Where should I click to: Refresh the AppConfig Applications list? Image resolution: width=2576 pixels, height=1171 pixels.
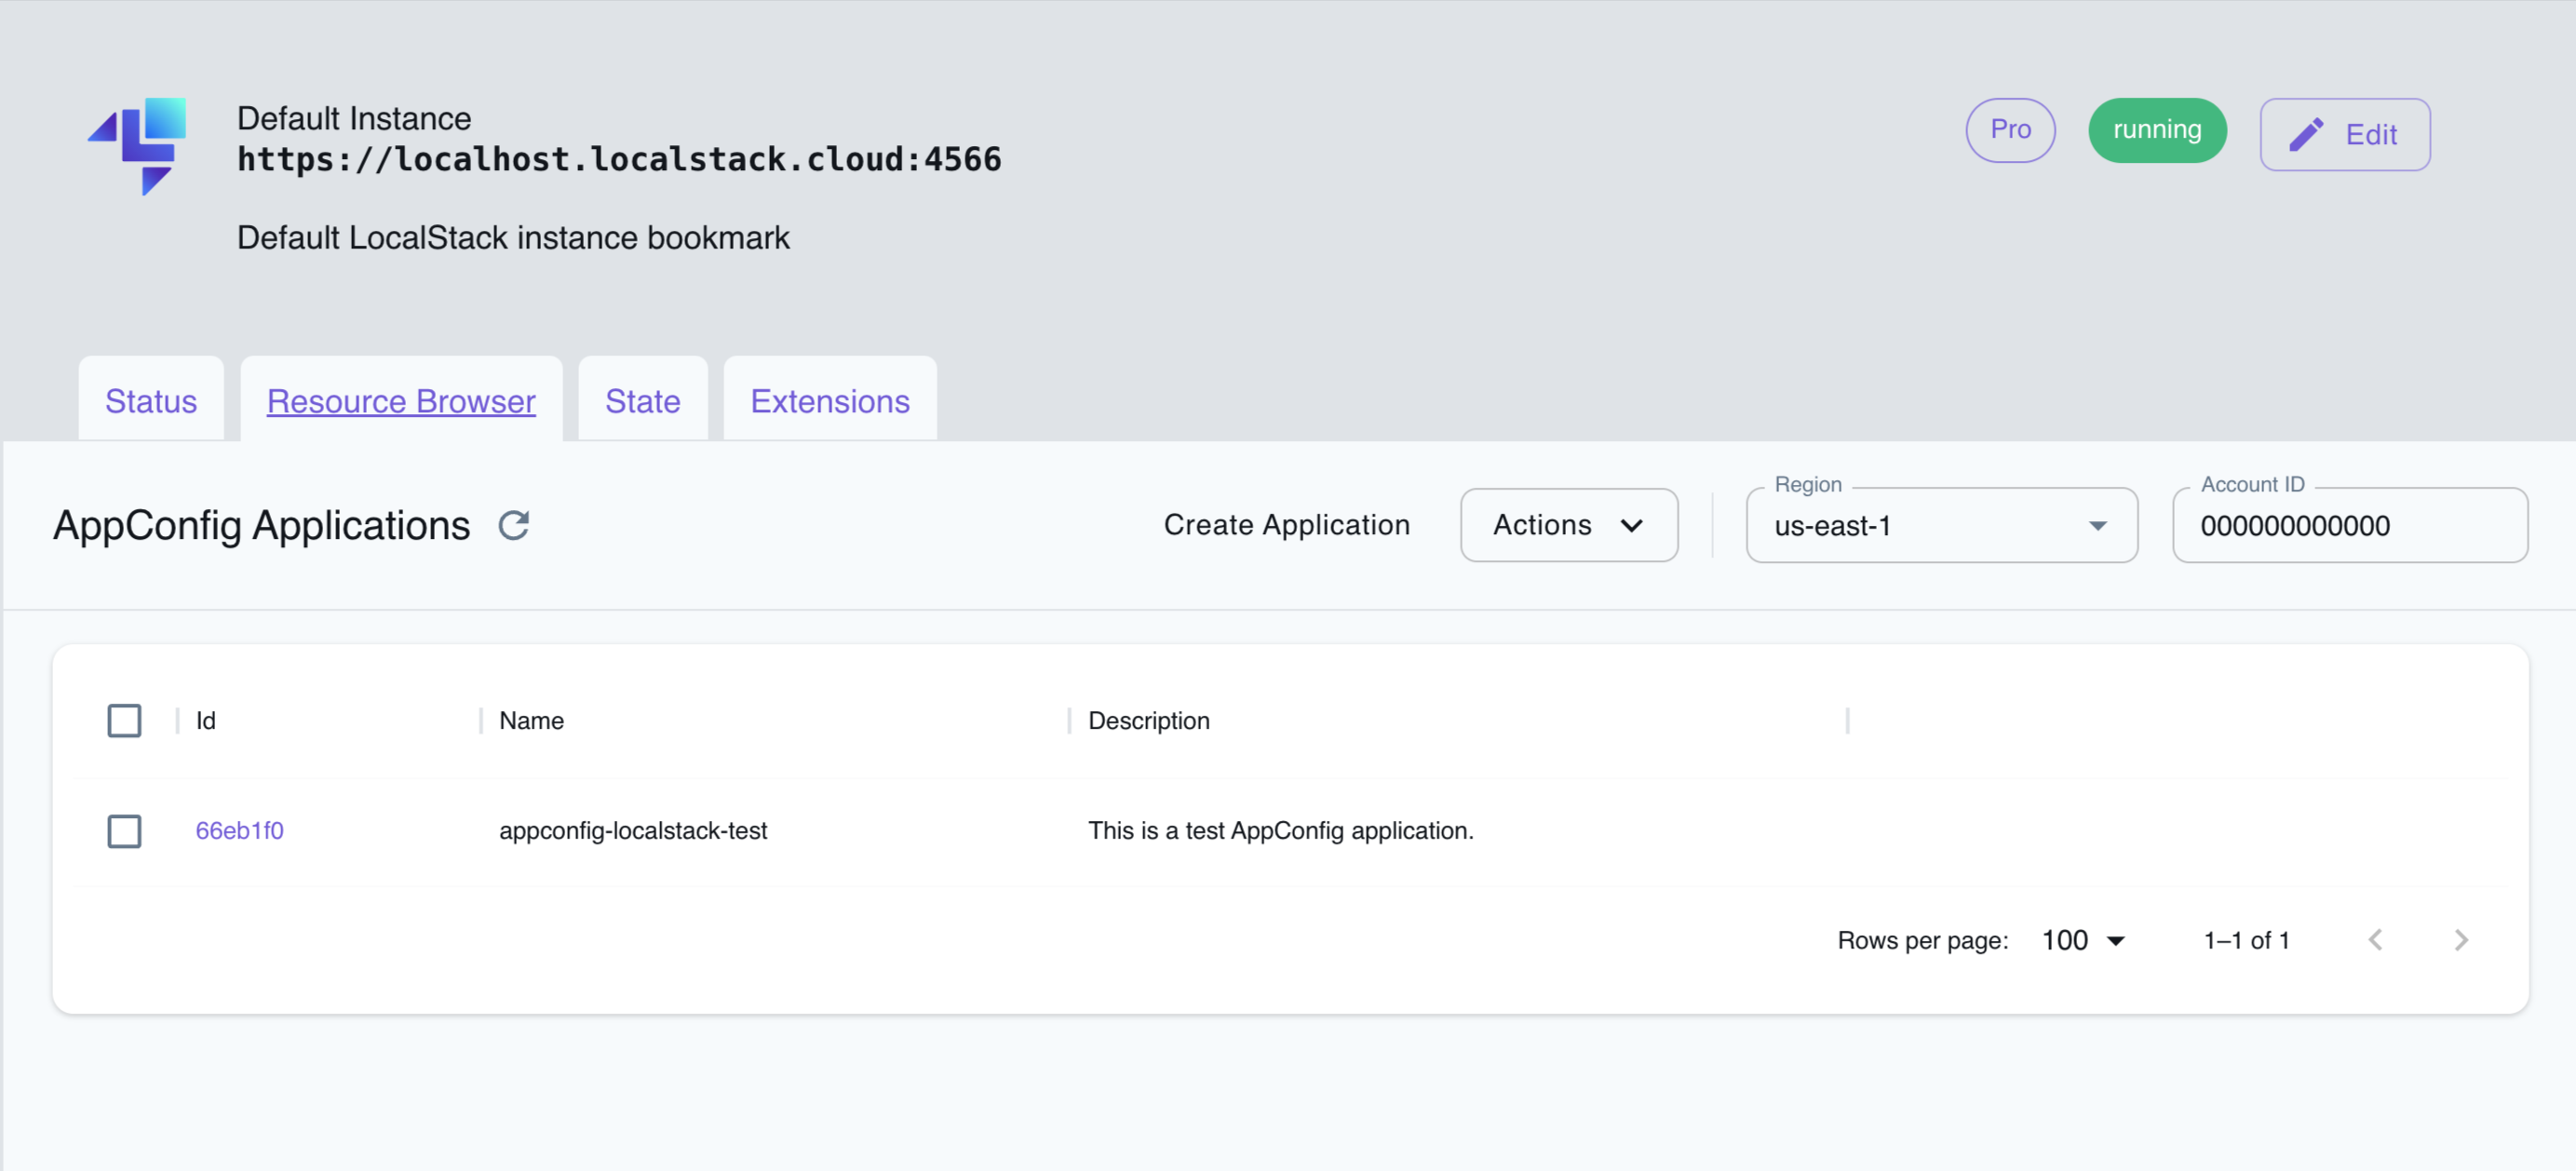coord(514,525)
